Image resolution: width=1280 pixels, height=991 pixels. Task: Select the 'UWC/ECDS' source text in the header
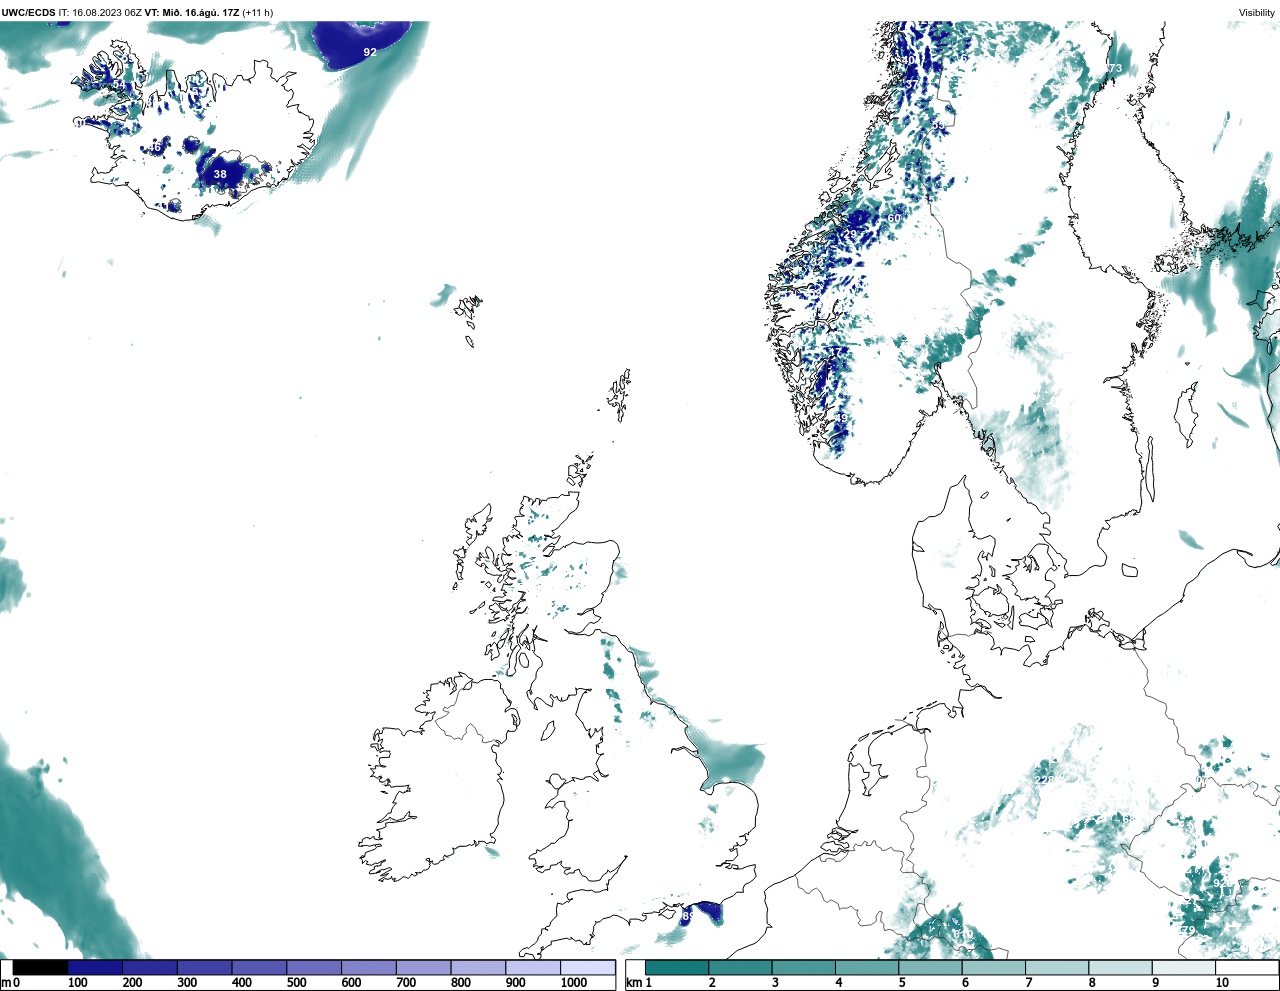tap(29, 13)
